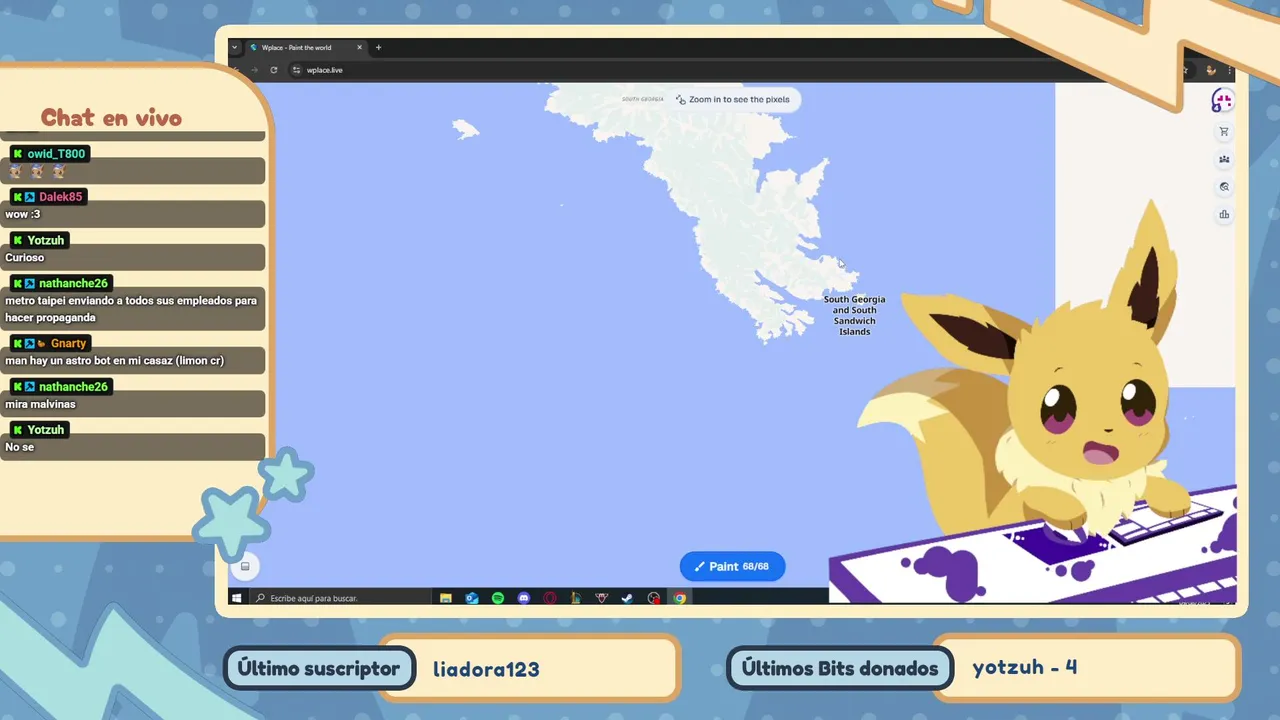
Task: Click the Chrome icon in the taskbar
Action: coord(680,598)
